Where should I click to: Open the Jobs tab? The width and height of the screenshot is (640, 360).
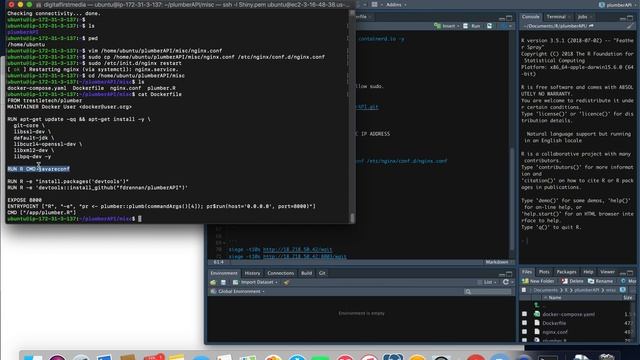click(582, 17)
